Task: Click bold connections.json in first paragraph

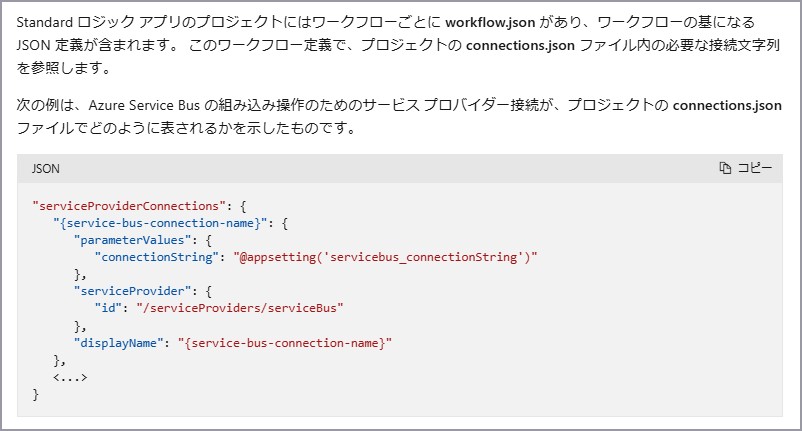Action: coord(520,46)
